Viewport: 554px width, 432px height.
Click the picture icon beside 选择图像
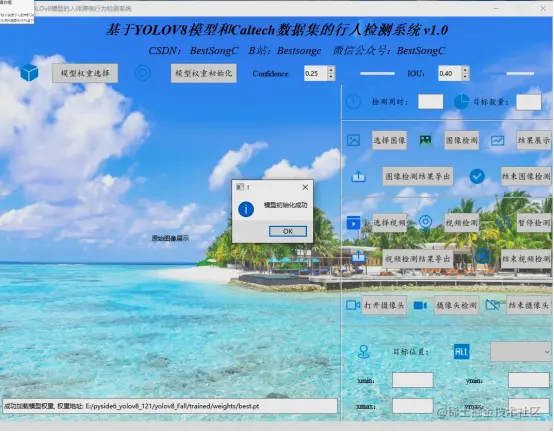point(353,140)
